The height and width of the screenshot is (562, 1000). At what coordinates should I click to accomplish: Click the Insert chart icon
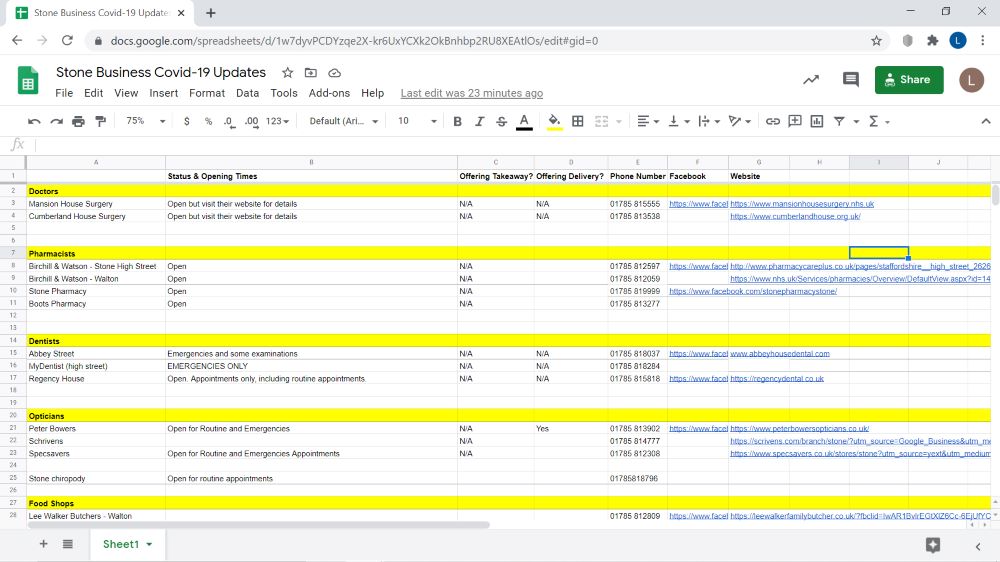817,121
